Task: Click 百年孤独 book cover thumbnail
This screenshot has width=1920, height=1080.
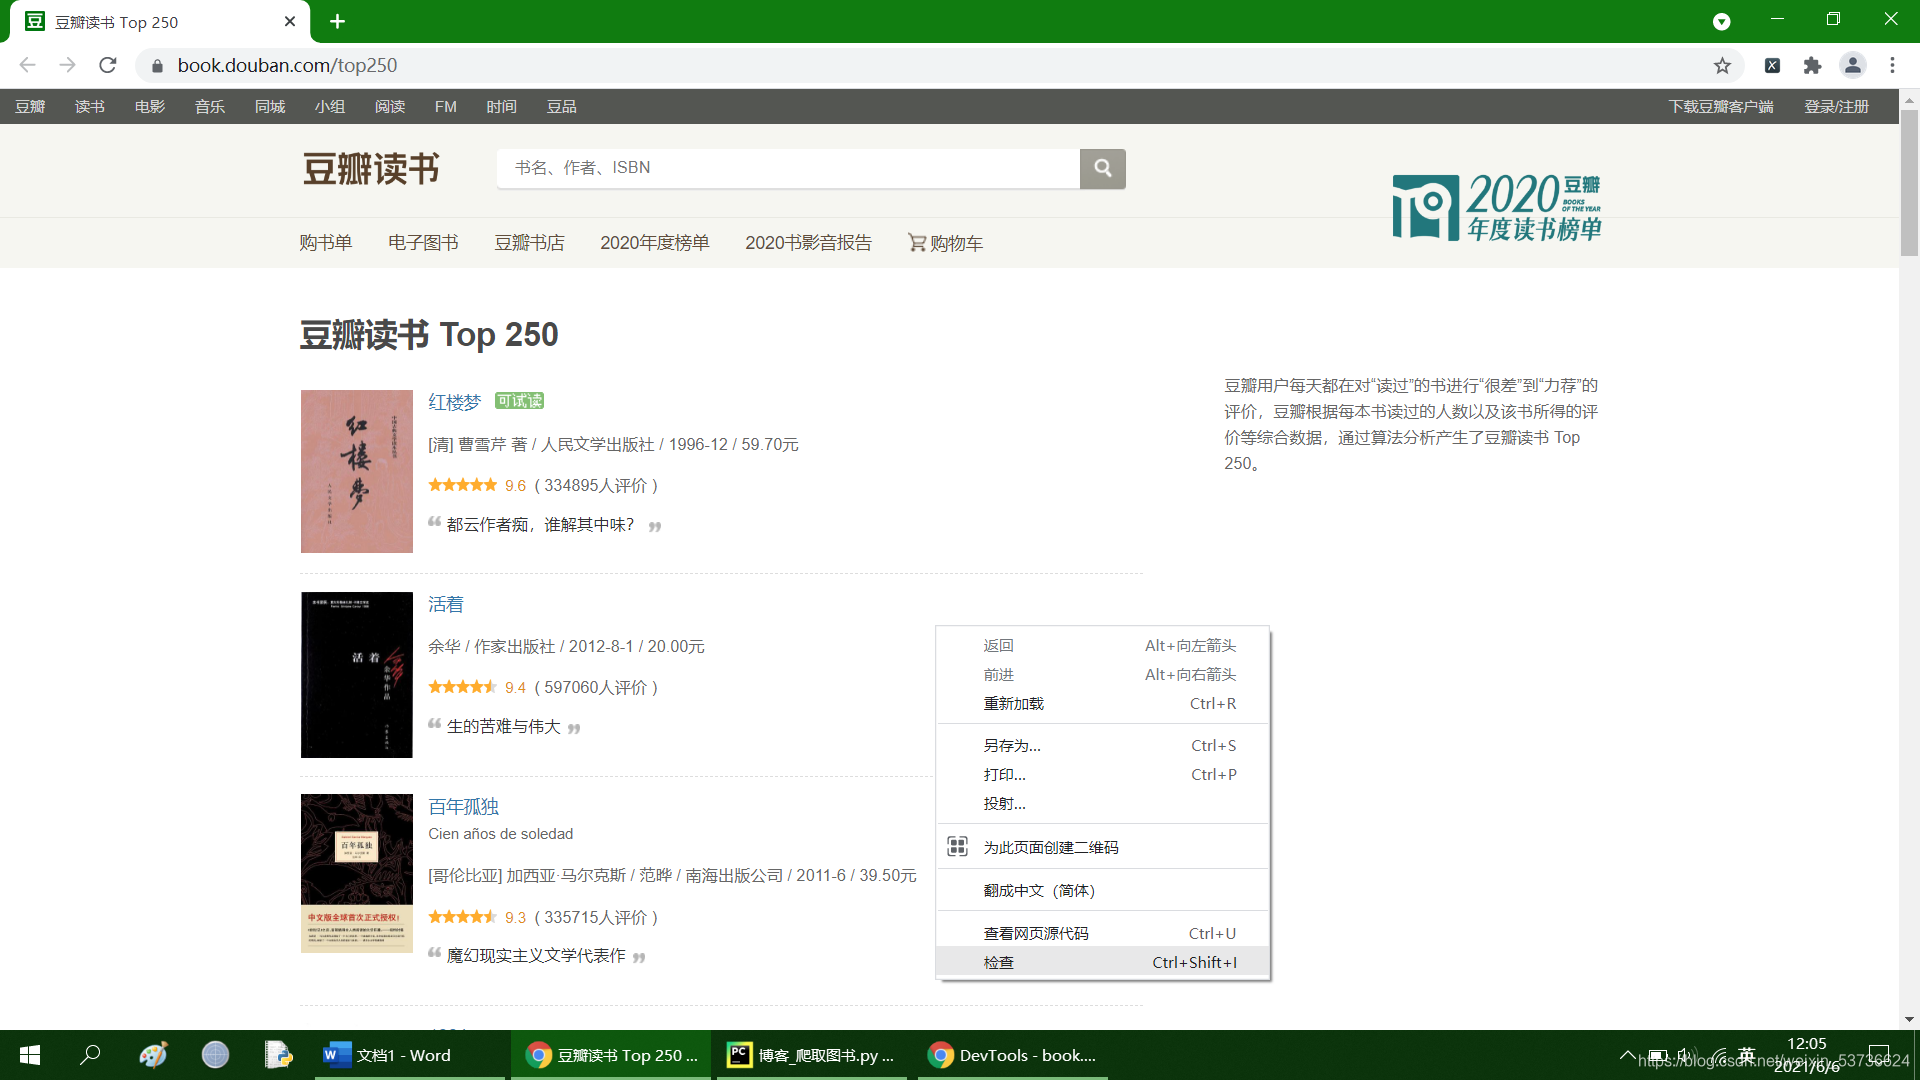Action: coord(357,873)
